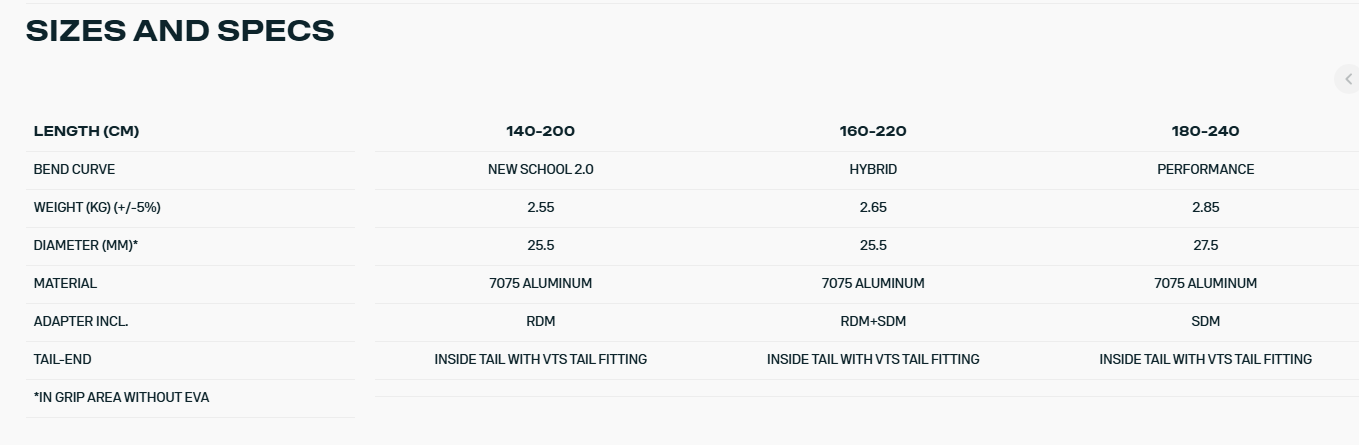1359x445 pixels.
Task: Click the left chevron arrow beside the table
Action: (x=1348, y=79)
